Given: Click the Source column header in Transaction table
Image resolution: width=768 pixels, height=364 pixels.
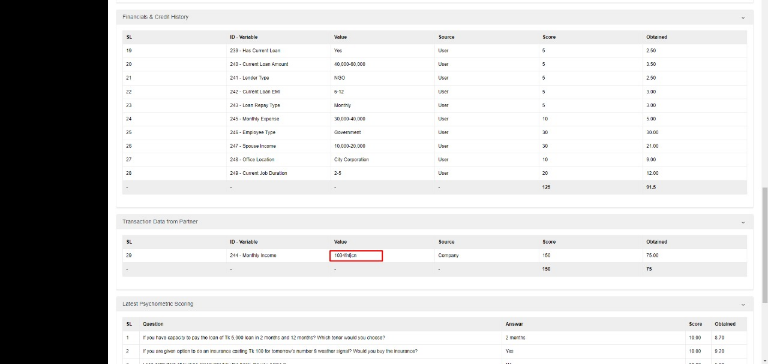Looking at the screenshot, I should (446, 242).
